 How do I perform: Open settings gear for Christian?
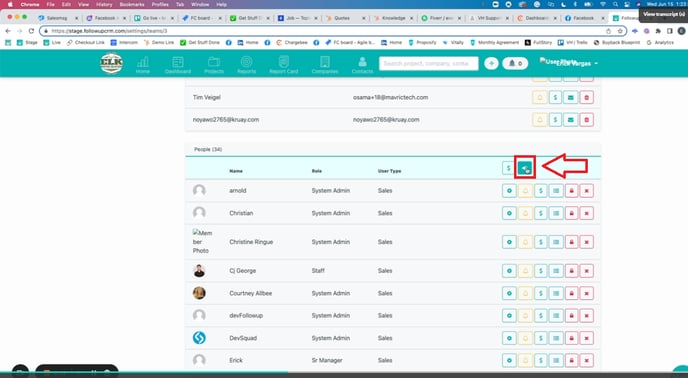(x=509, y=213)
